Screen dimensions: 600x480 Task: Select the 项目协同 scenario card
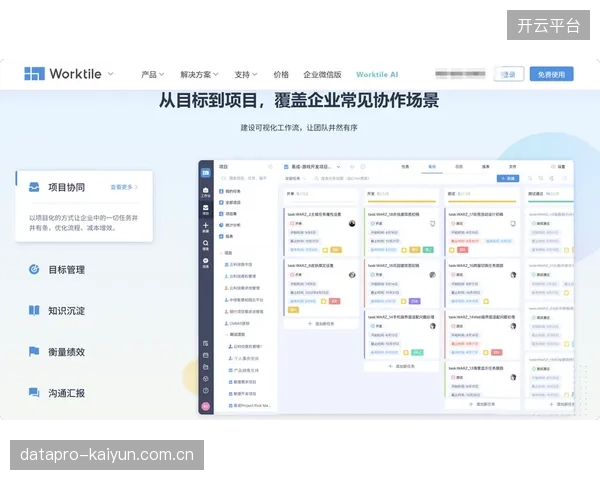click(x=84, y=206)
